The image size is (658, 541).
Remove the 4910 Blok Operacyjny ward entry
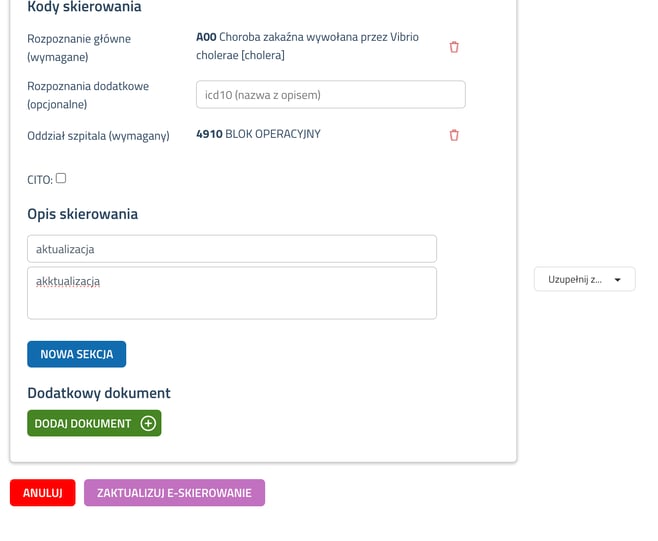tap(454, 135)
